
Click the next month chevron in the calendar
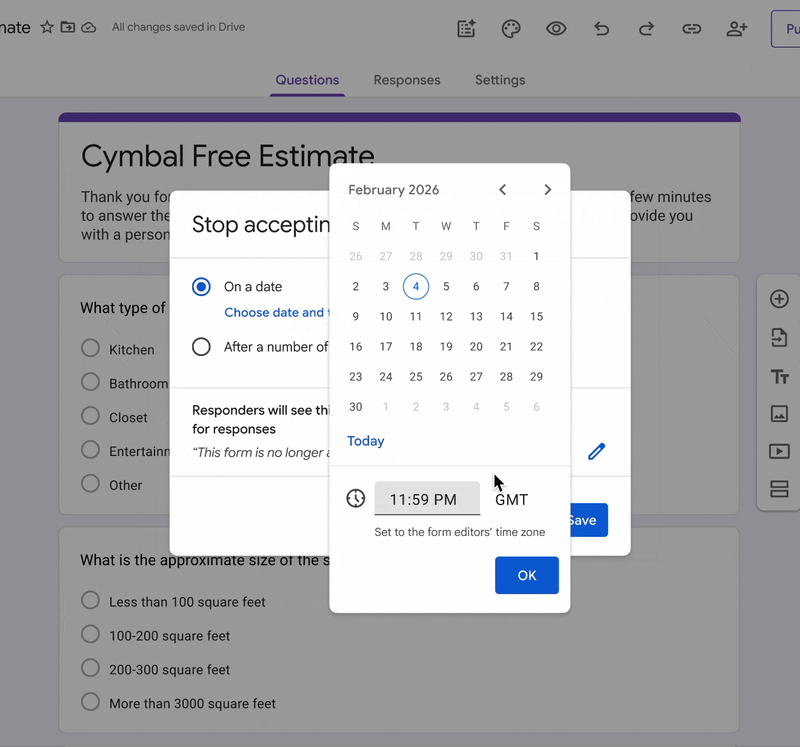pyautogui.click(x=547, y=189)
